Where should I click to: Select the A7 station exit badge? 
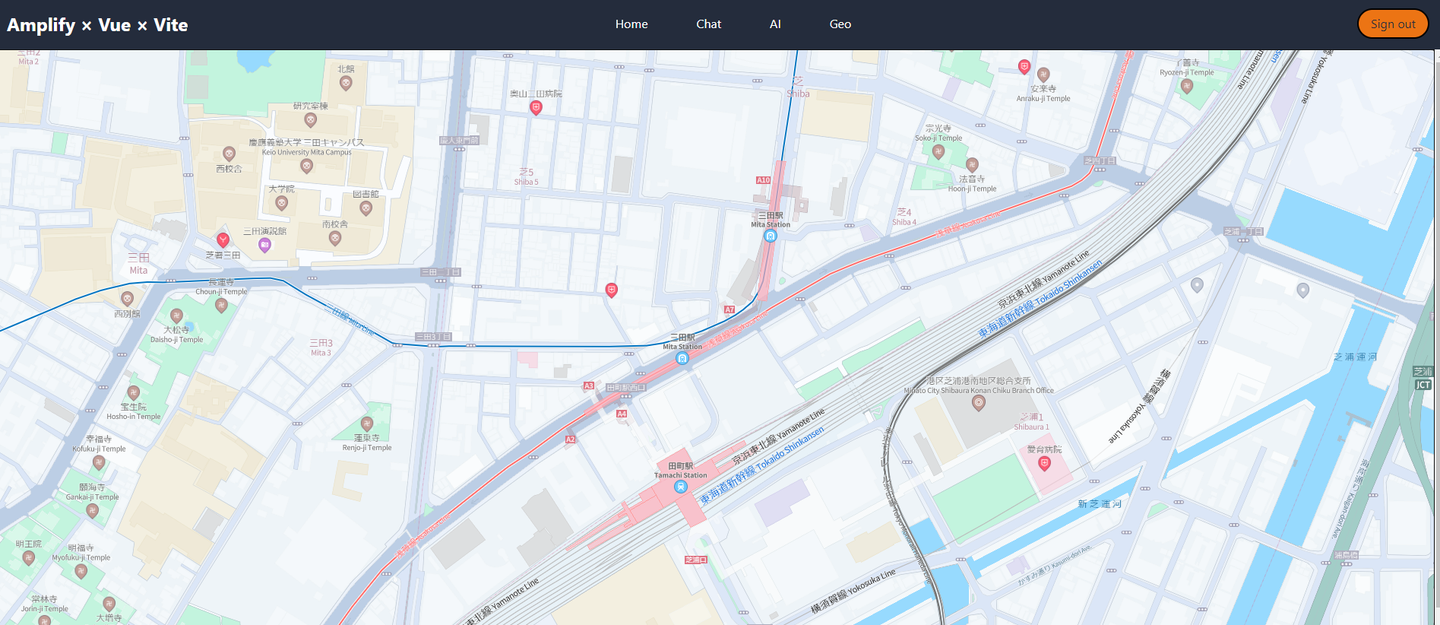click(x=729, y=310)
